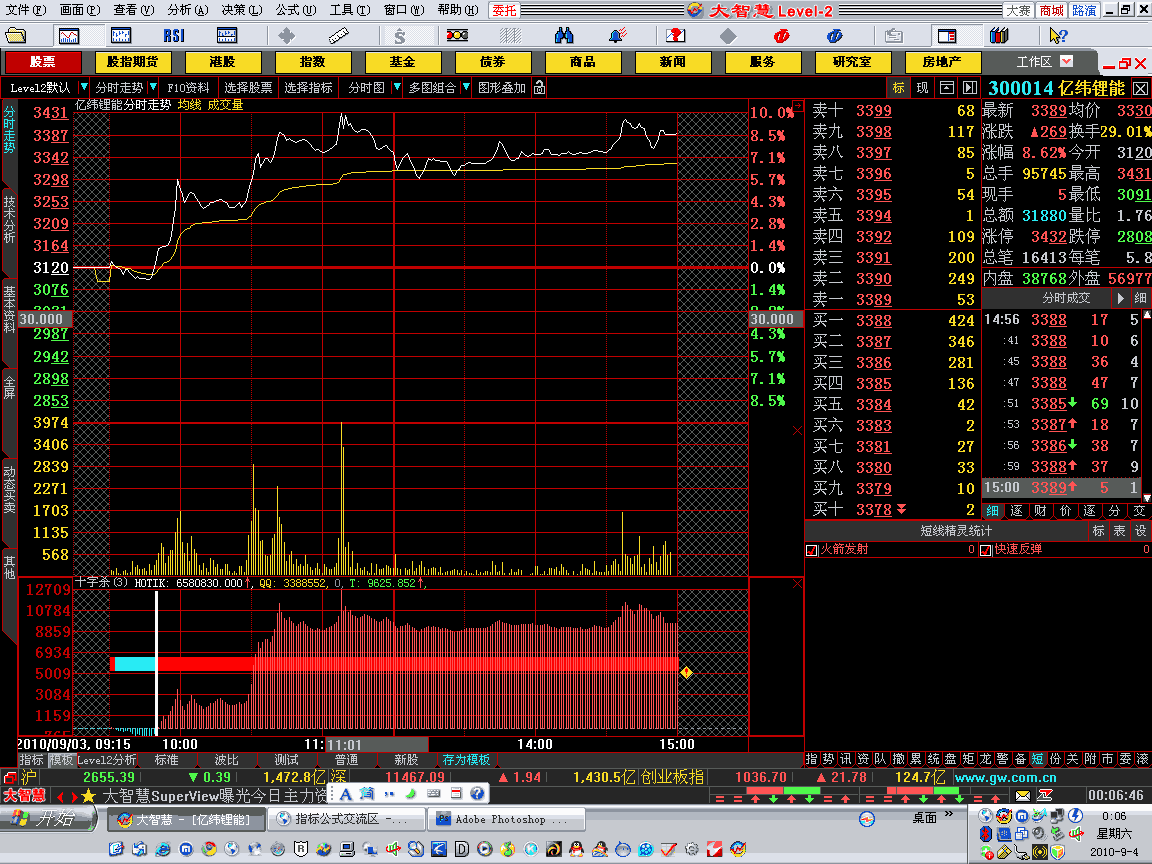Click the 选择指标 button
The height and width of the screenshot is (864, 1152).
309,87
